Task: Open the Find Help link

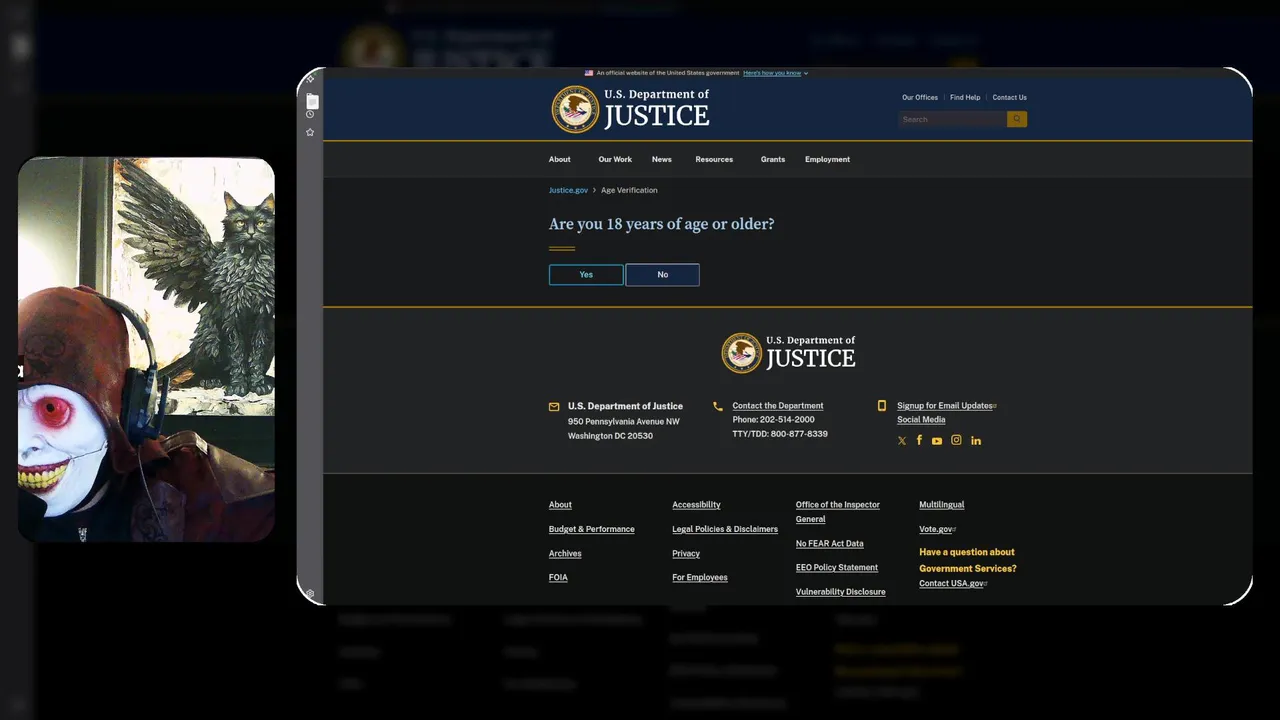Action: [965, 98]
